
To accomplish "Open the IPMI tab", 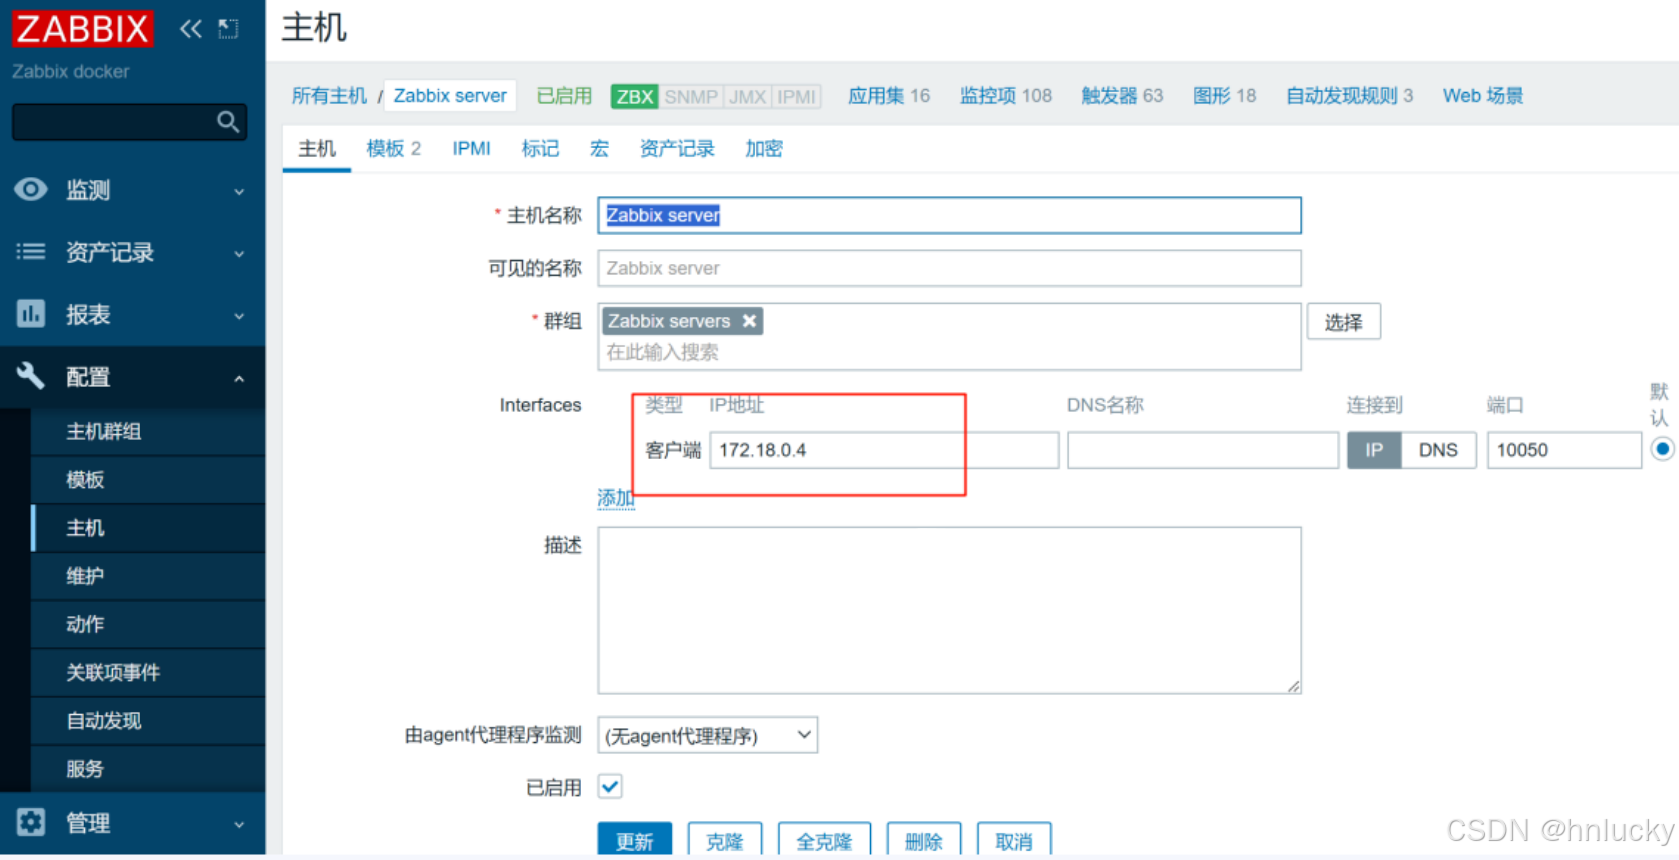I will tap(471, 148).
